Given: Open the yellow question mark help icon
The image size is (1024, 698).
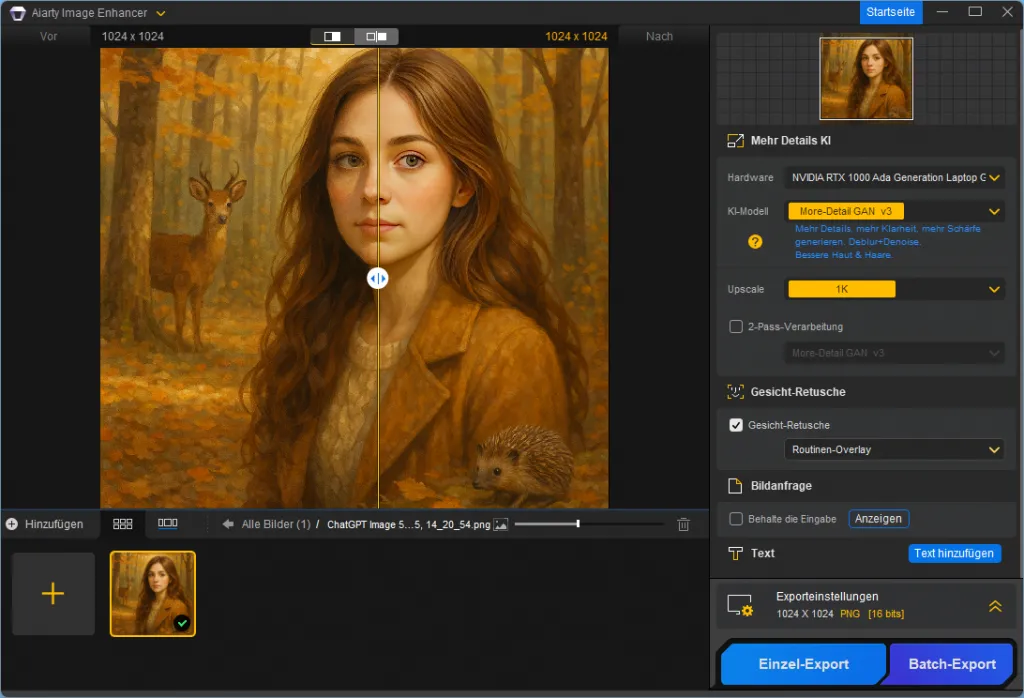Looking at the screenshot, I should [x=756, y=241].
